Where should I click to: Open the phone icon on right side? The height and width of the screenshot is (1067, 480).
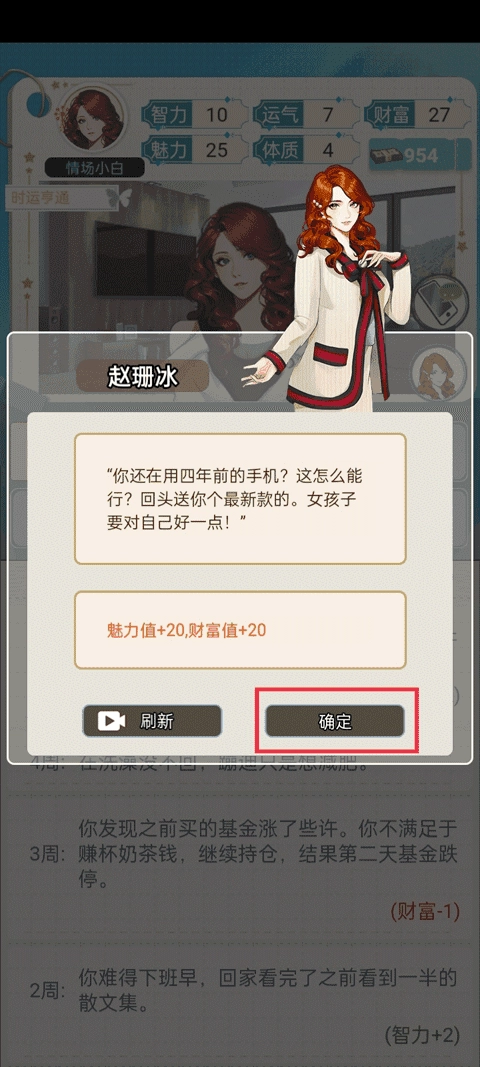440,303
